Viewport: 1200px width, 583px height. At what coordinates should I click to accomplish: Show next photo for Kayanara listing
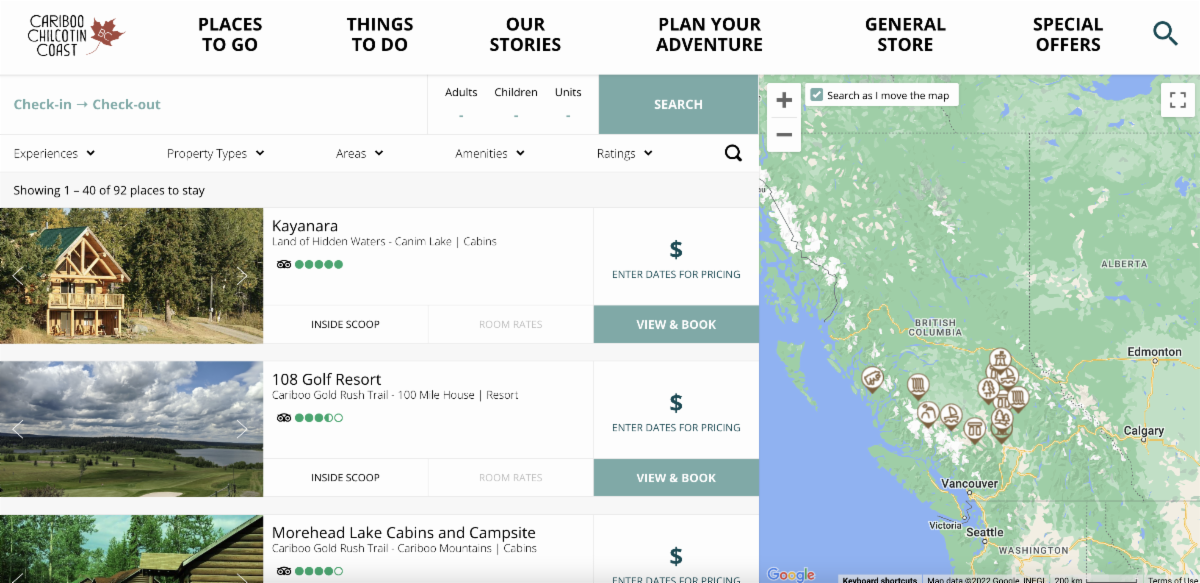241,276
